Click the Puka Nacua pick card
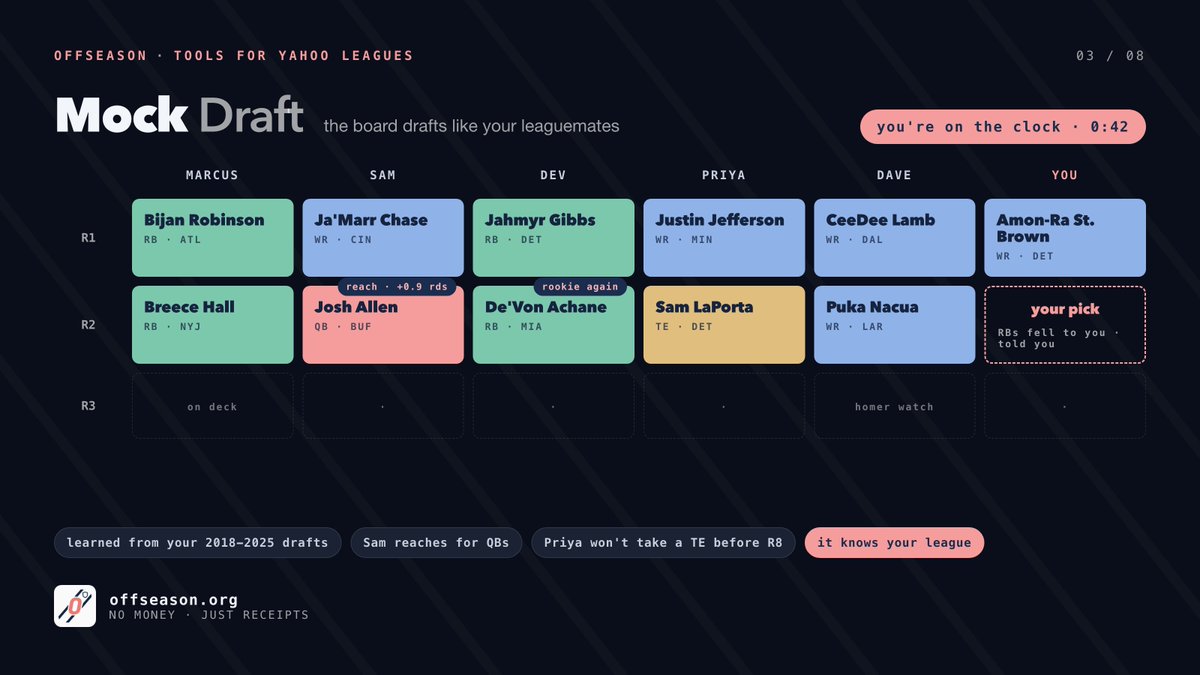Screen dimensions: 1200x675 tap(894, 325)
